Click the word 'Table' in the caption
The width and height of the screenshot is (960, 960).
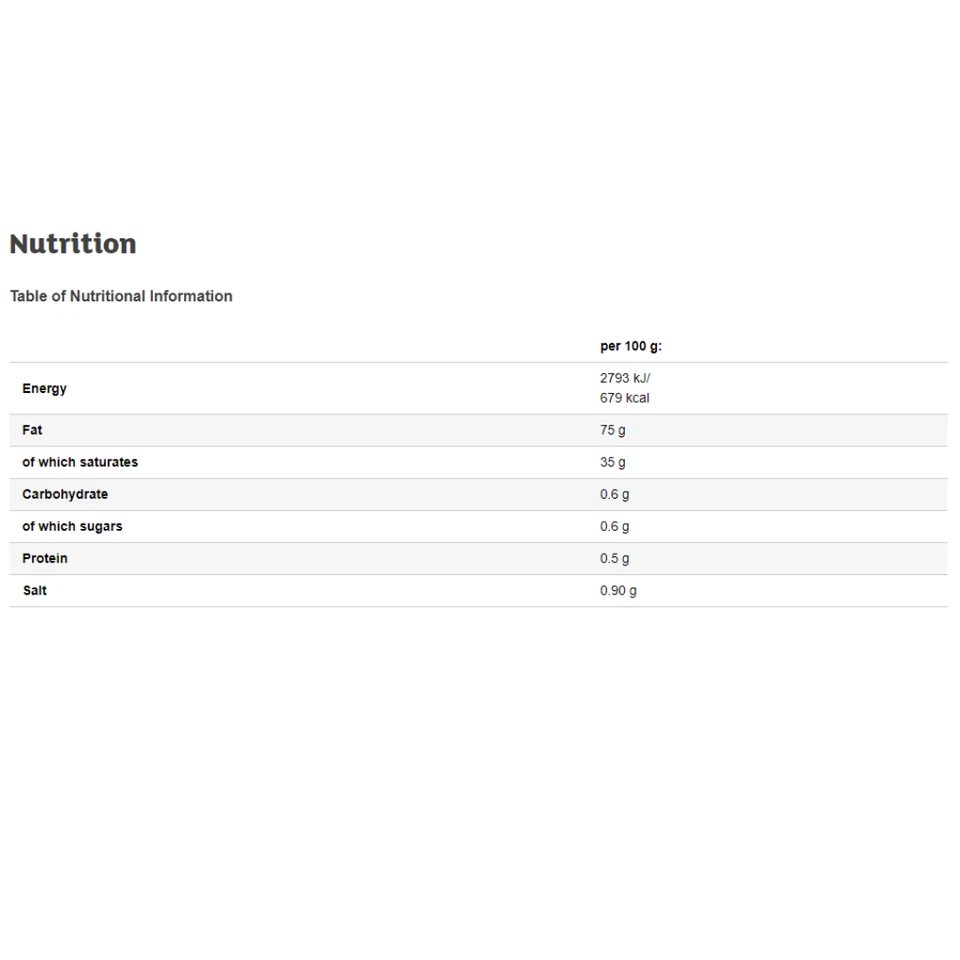tap(29, 296)
